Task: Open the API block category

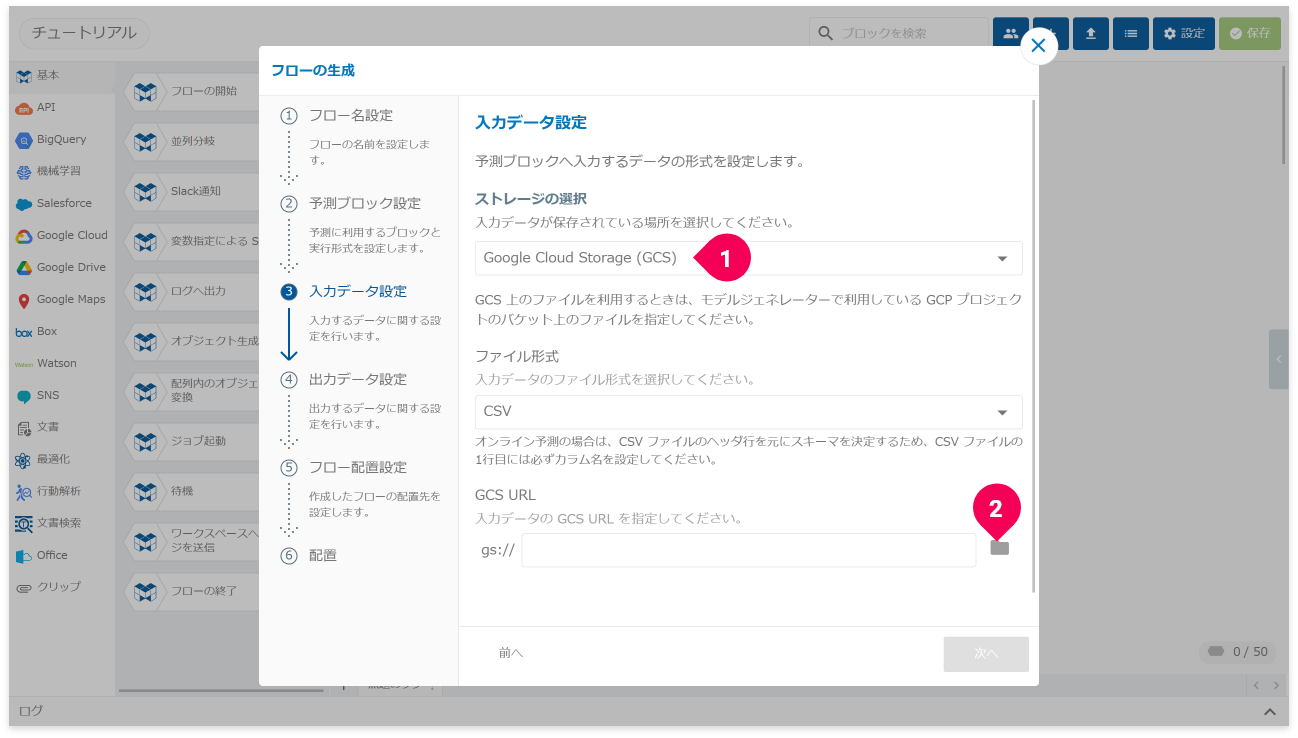Action: pyautogui.click(x=60, y=108)
